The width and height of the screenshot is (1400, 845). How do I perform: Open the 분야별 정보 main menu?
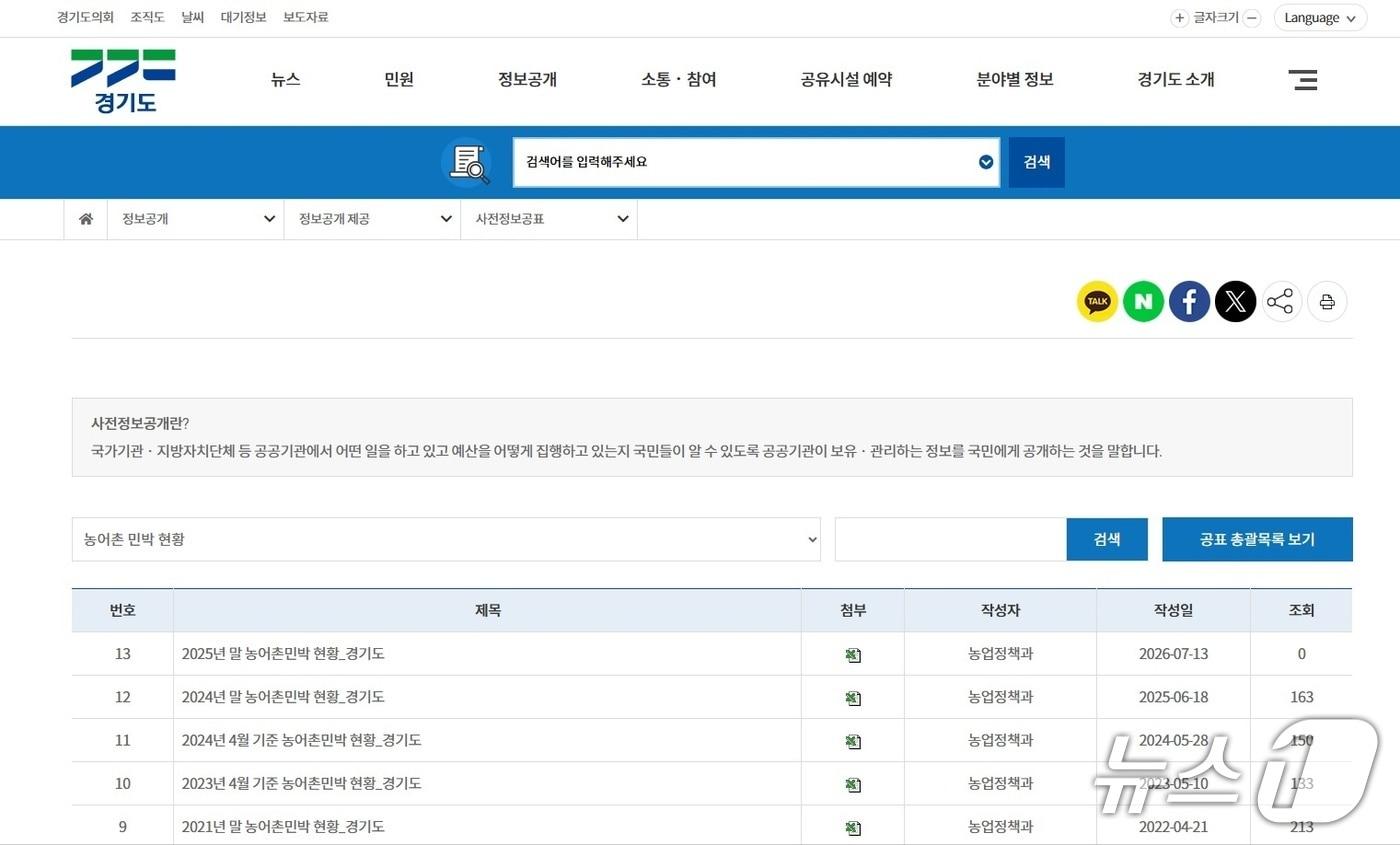(x=1015, y=80)
